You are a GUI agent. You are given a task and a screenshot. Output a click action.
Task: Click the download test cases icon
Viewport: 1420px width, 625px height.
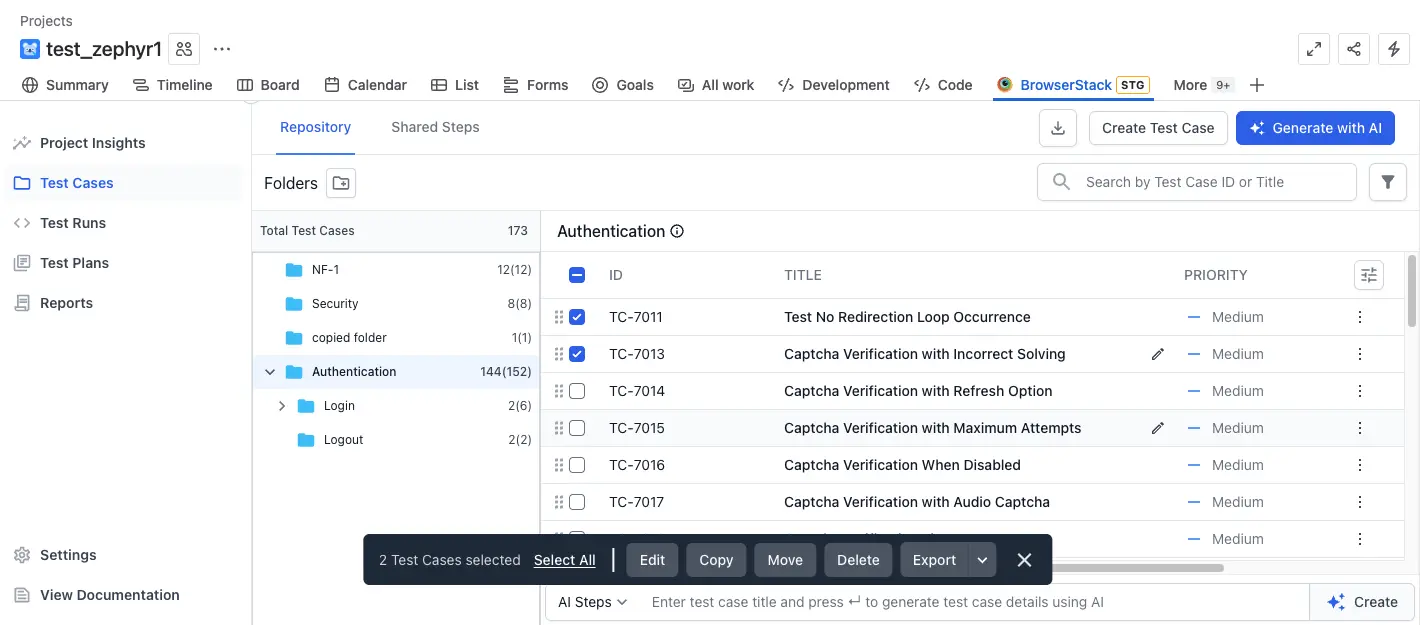coord(1058,128)
